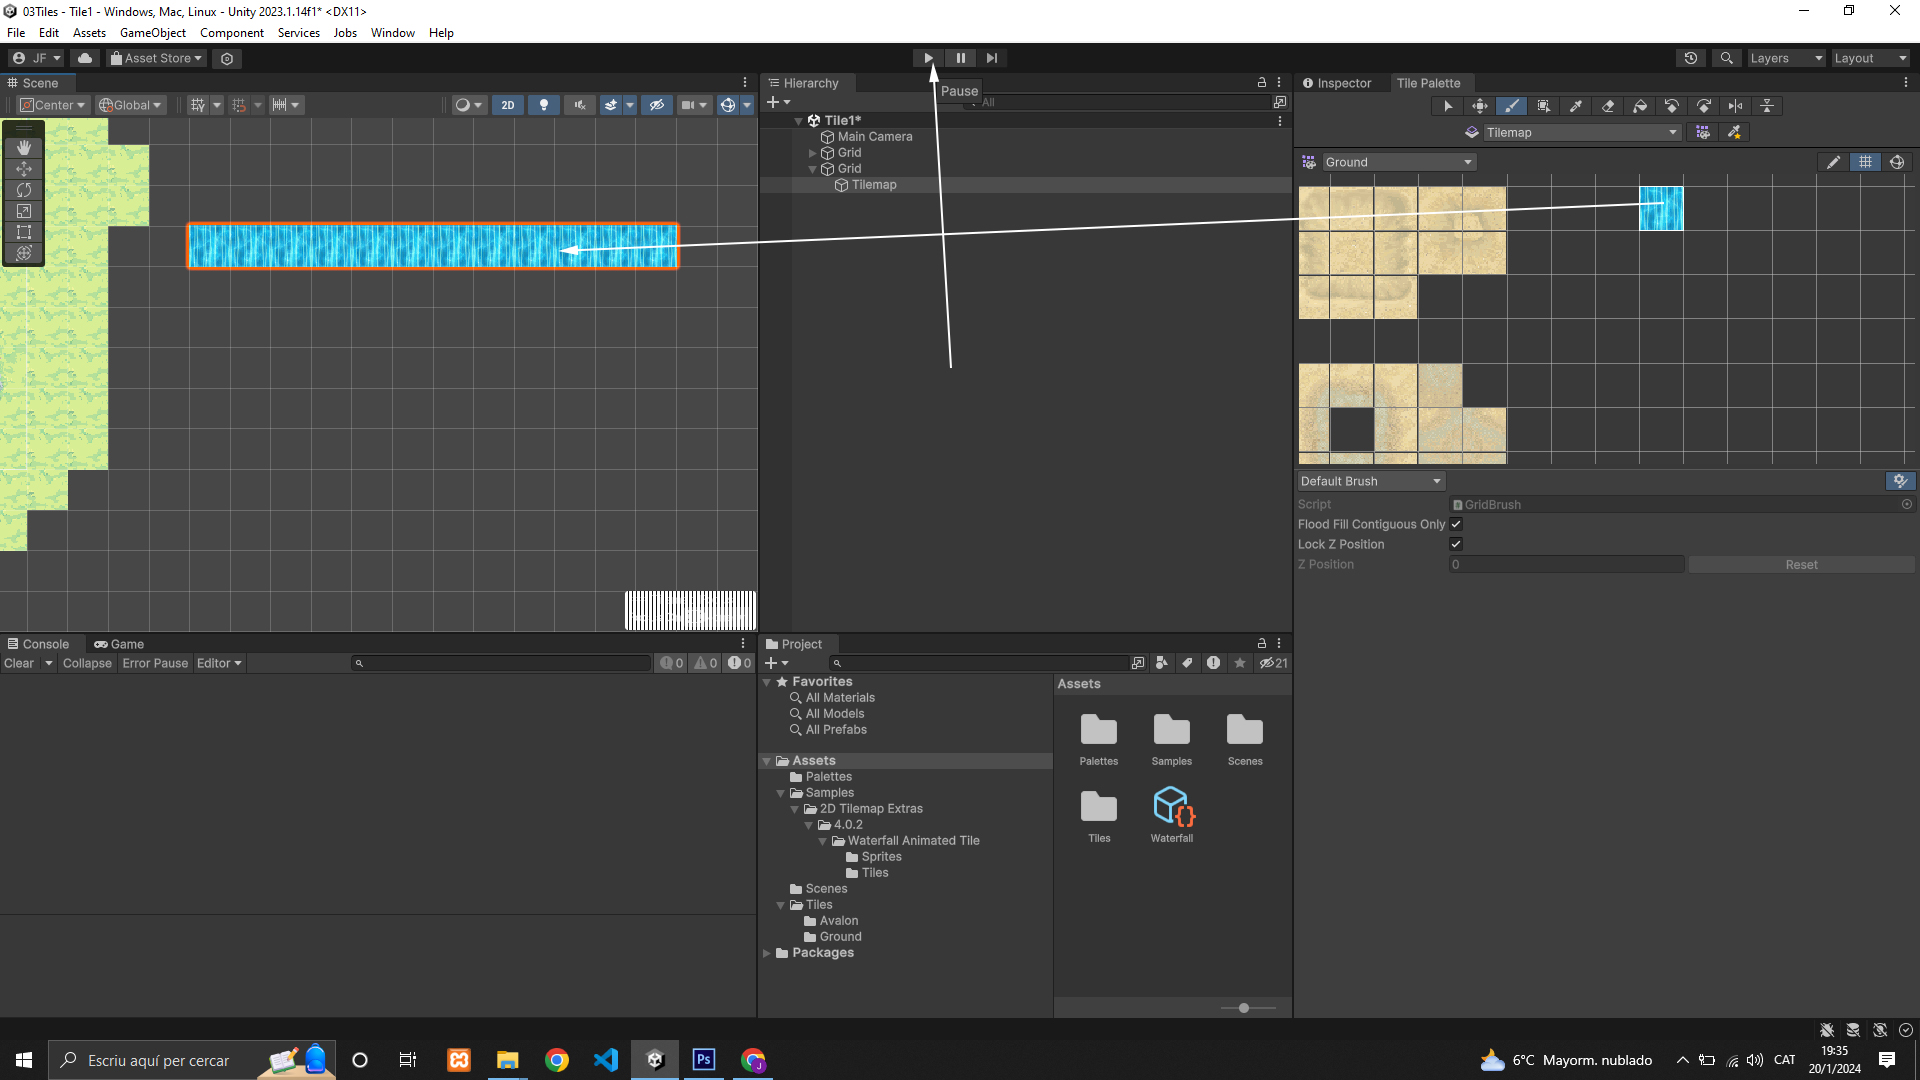The height and width of the screenshot is (1080, 1920).
Task: Adjust the Project icon size slider
Action: [x=1244, y=1008]
